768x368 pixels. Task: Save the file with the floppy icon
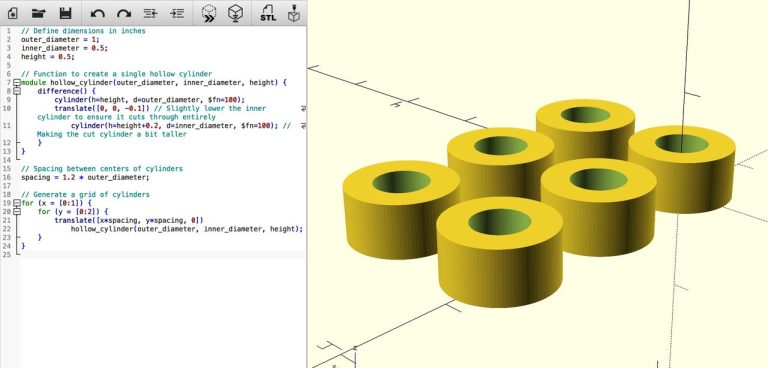coord(65,13)
